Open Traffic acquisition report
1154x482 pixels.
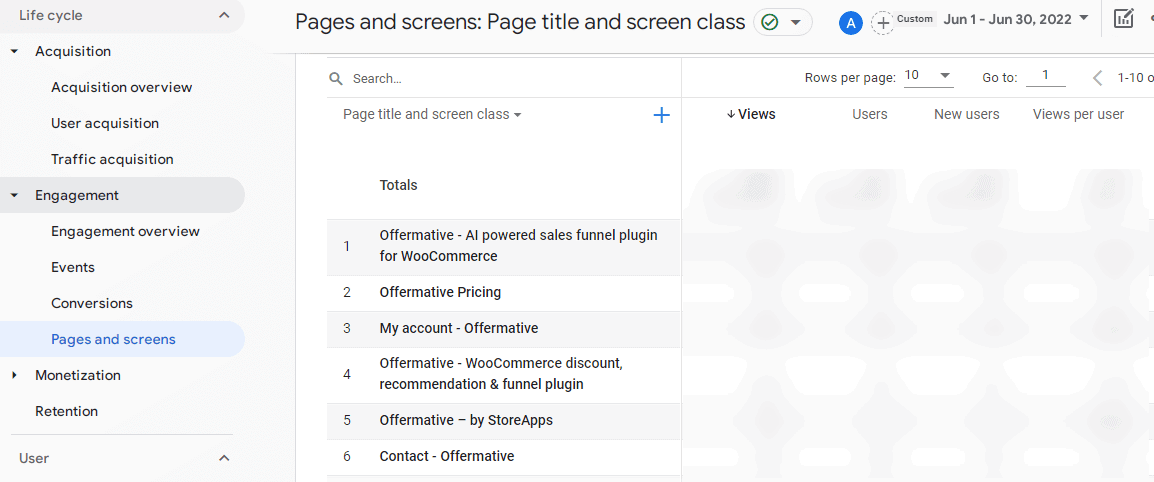coord(112,160)
